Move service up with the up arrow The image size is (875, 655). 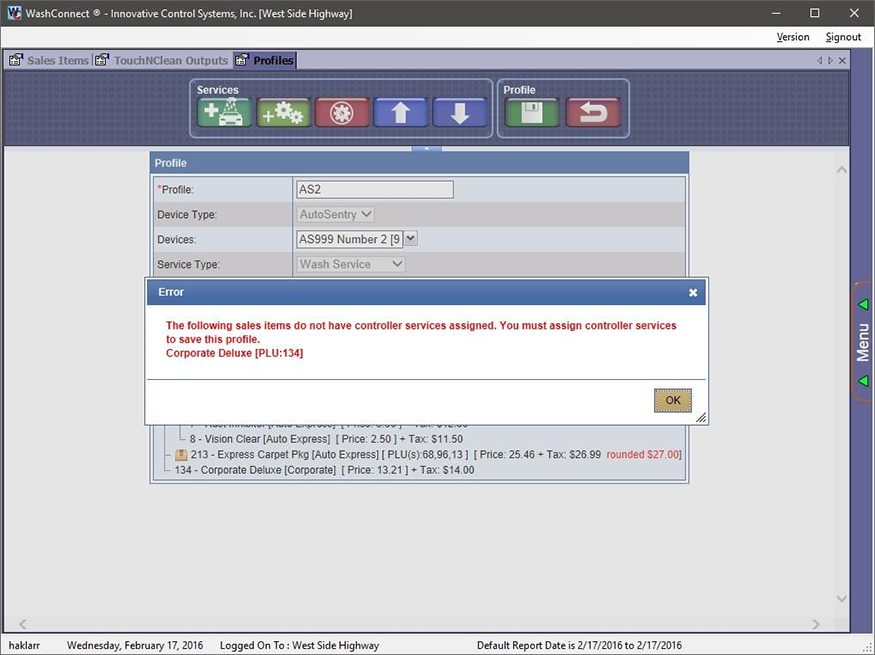point(401,112)
